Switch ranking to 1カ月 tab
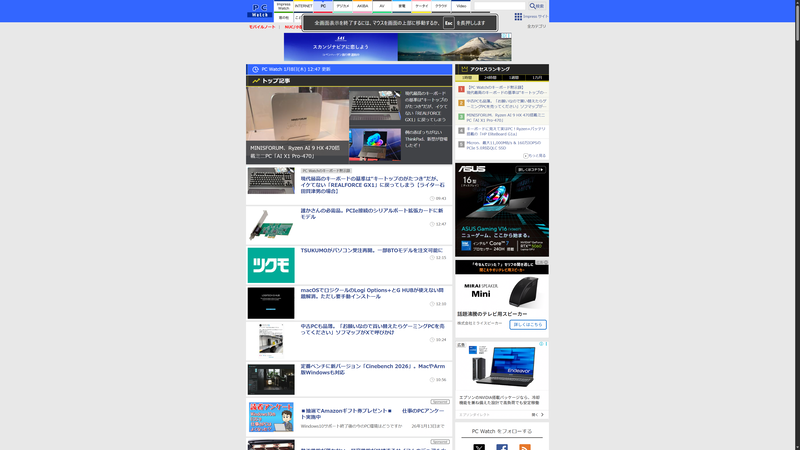 537,78
